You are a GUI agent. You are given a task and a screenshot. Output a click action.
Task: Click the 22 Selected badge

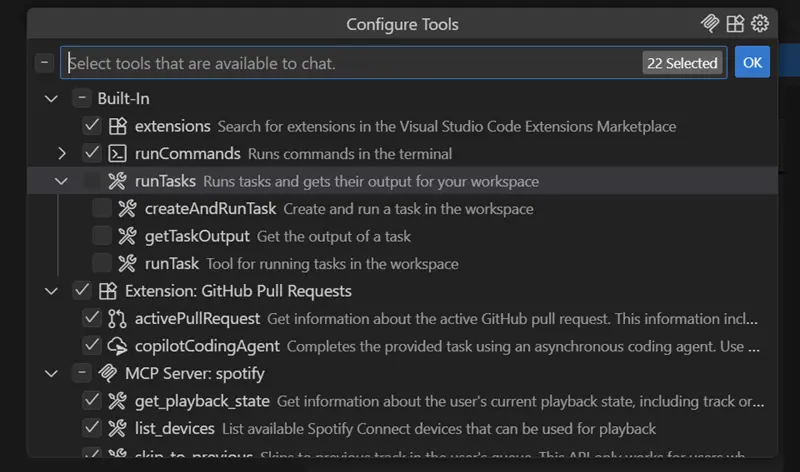pyautogui.click(x=682, y=63)
